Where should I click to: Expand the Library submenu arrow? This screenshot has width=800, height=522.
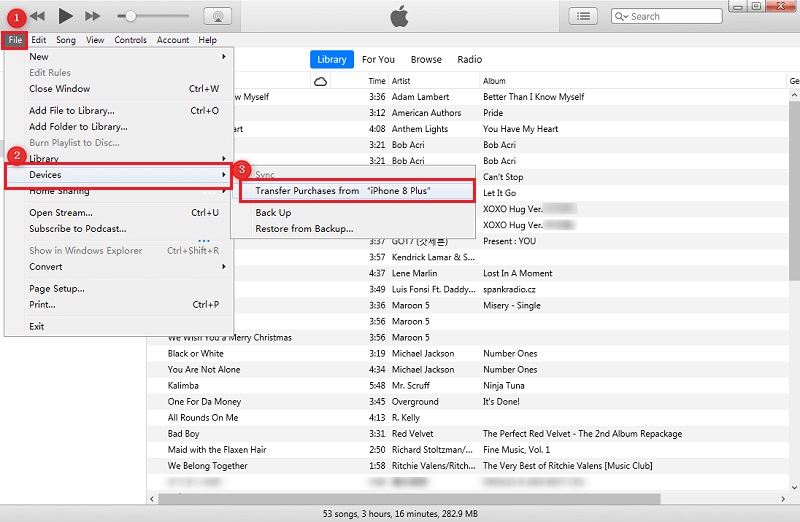pyautogui.click(x=223, y=159)
